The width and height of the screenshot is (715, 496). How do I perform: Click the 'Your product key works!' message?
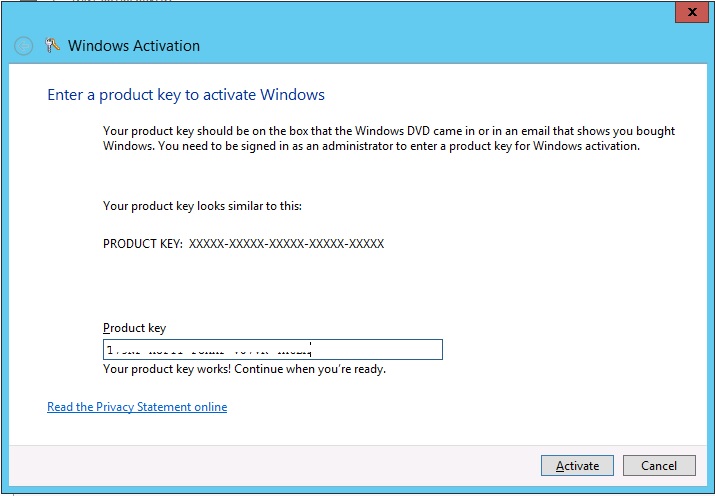[x=244, y=369]
